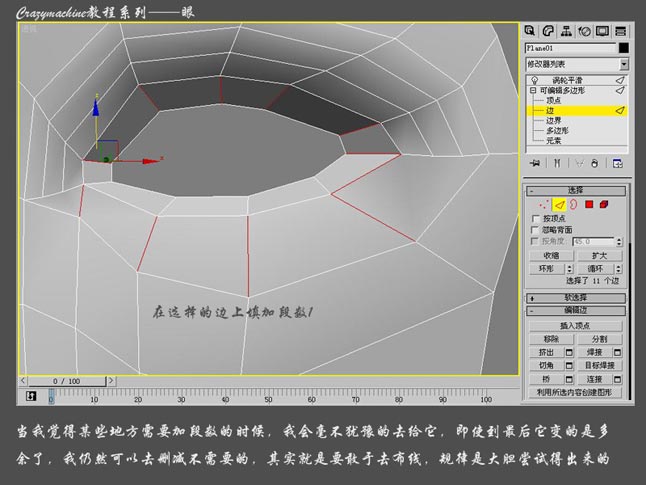Click the 循环 button

595,269
